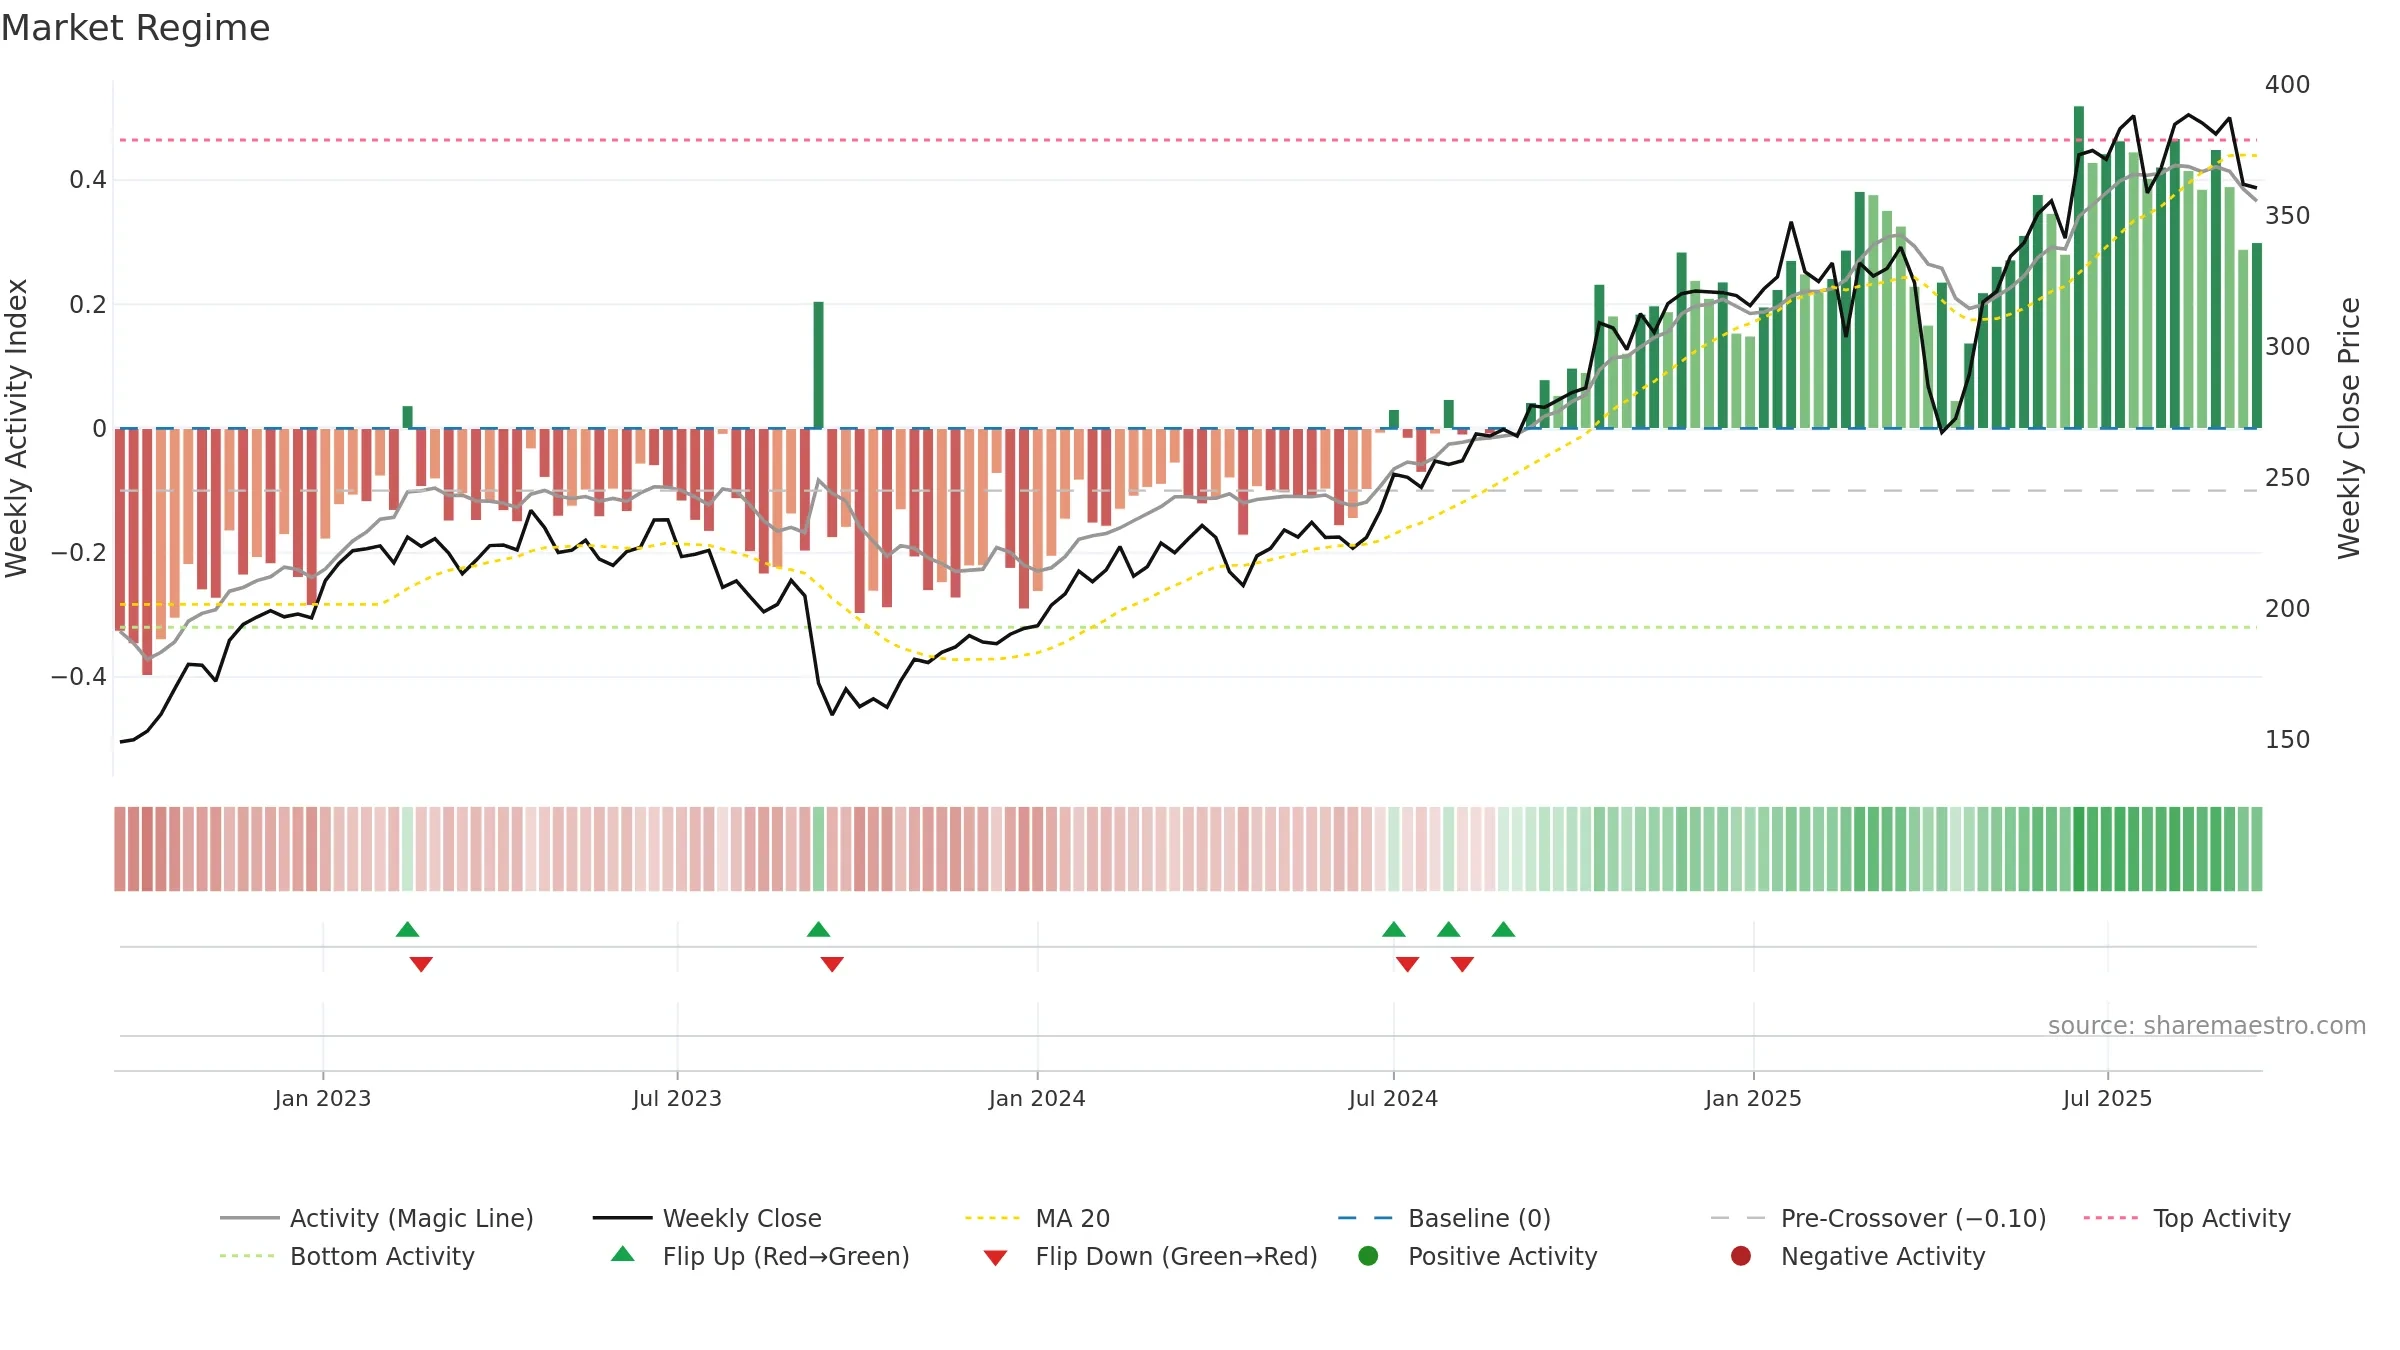Image resolution: width=2400 pixels, height=1350 pixels.
Task: Select the flip-down marker after Jan 2023
Action: [421, 964]
